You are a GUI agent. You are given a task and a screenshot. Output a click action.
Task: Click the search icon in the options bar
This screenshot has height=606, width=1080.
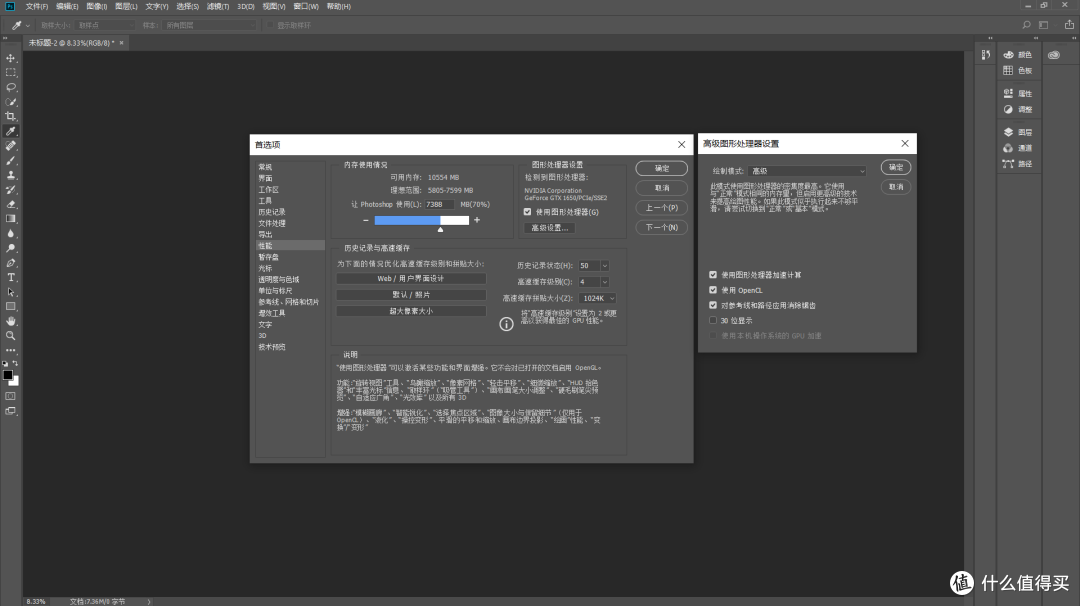coord(1026,25)
